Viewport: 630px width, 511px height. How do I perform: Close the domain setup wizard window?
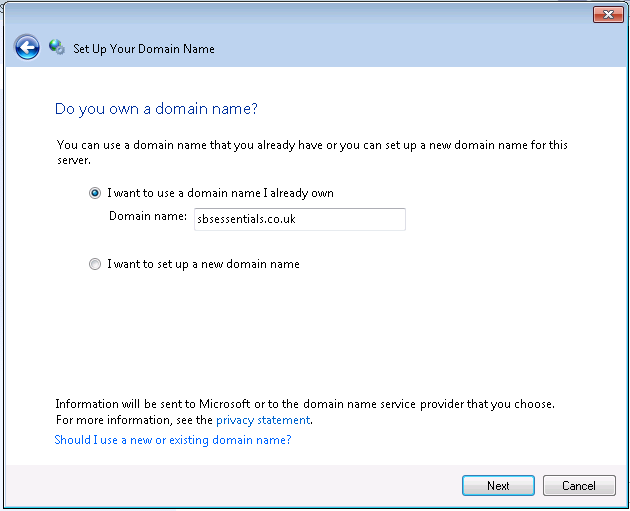tap(607, 14)
